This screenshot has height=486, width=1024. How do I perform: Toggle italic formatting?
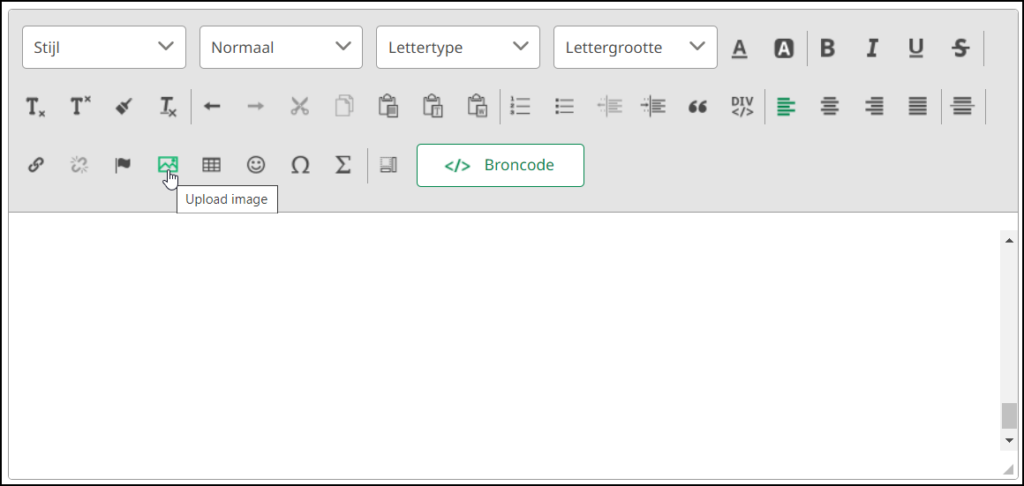point(872,48)
